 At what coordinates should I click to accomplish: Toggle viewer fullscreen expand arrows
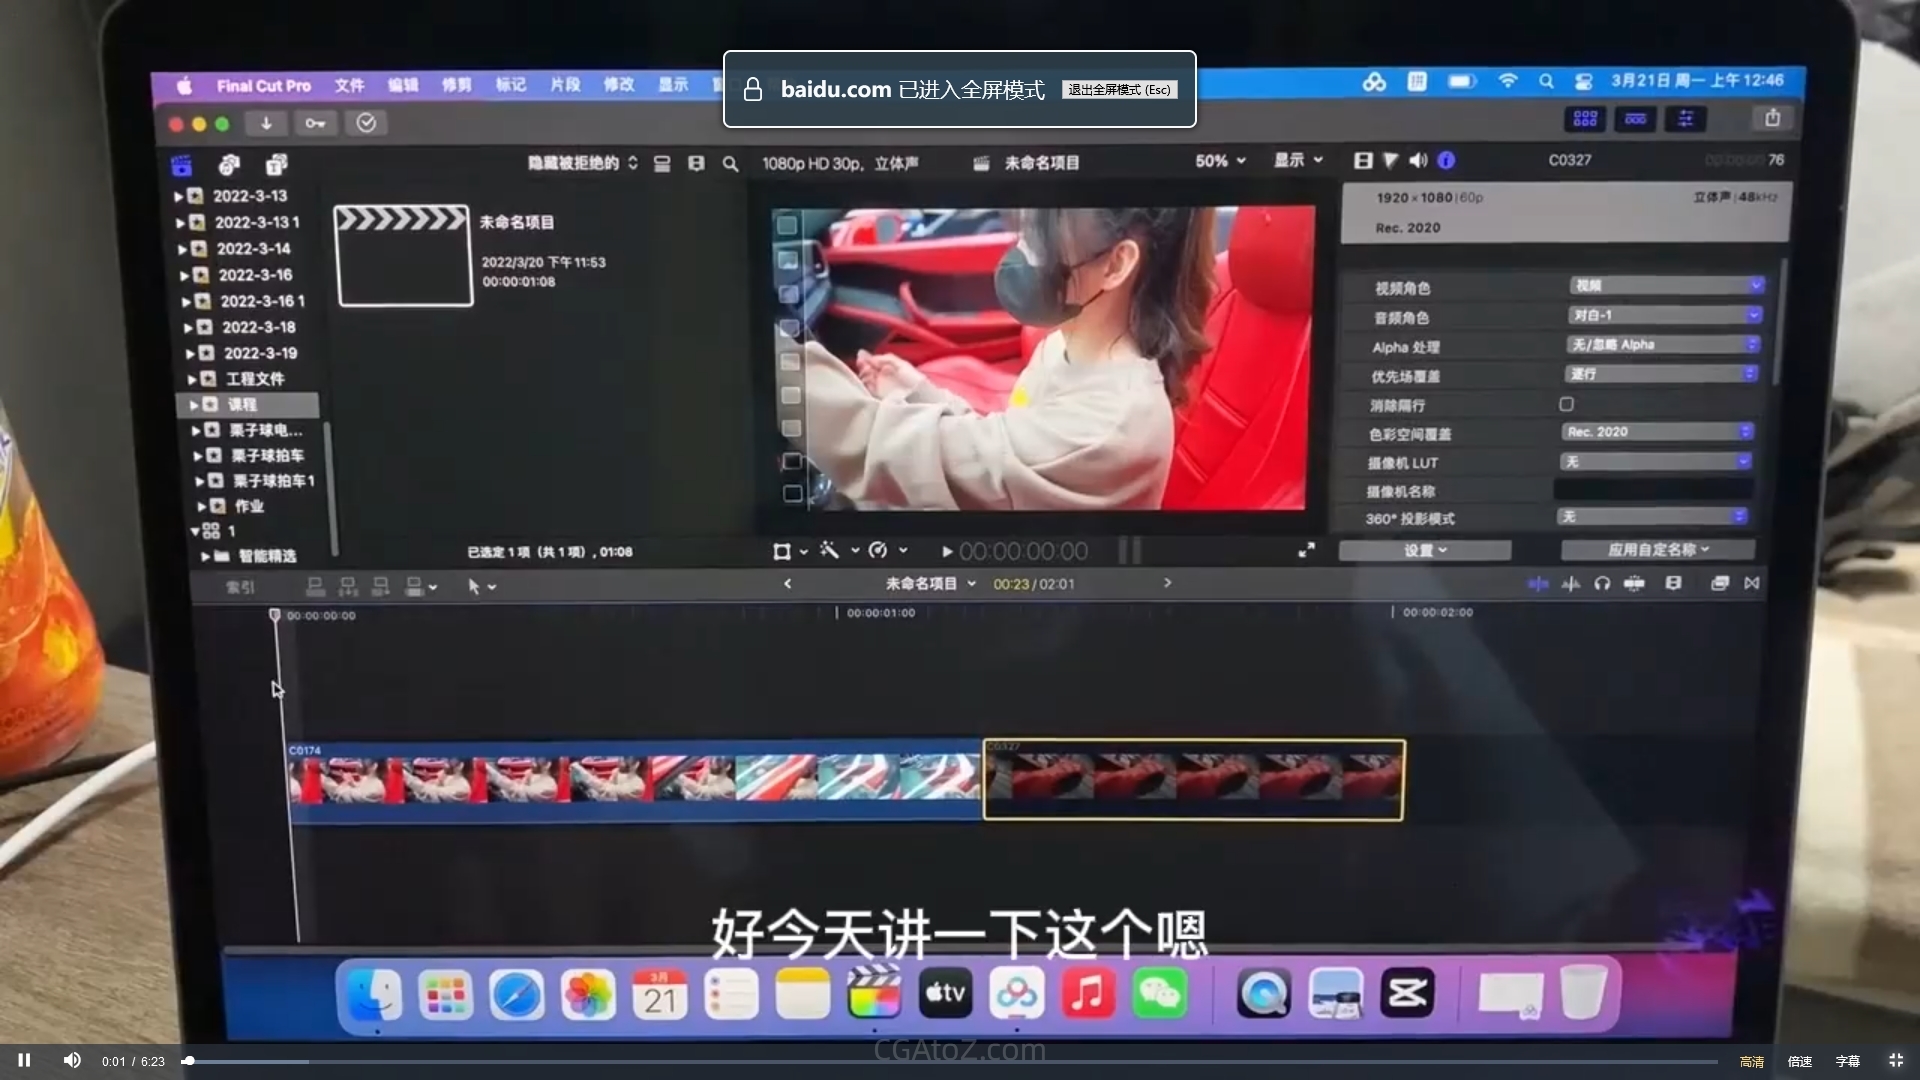point(1306,551)
